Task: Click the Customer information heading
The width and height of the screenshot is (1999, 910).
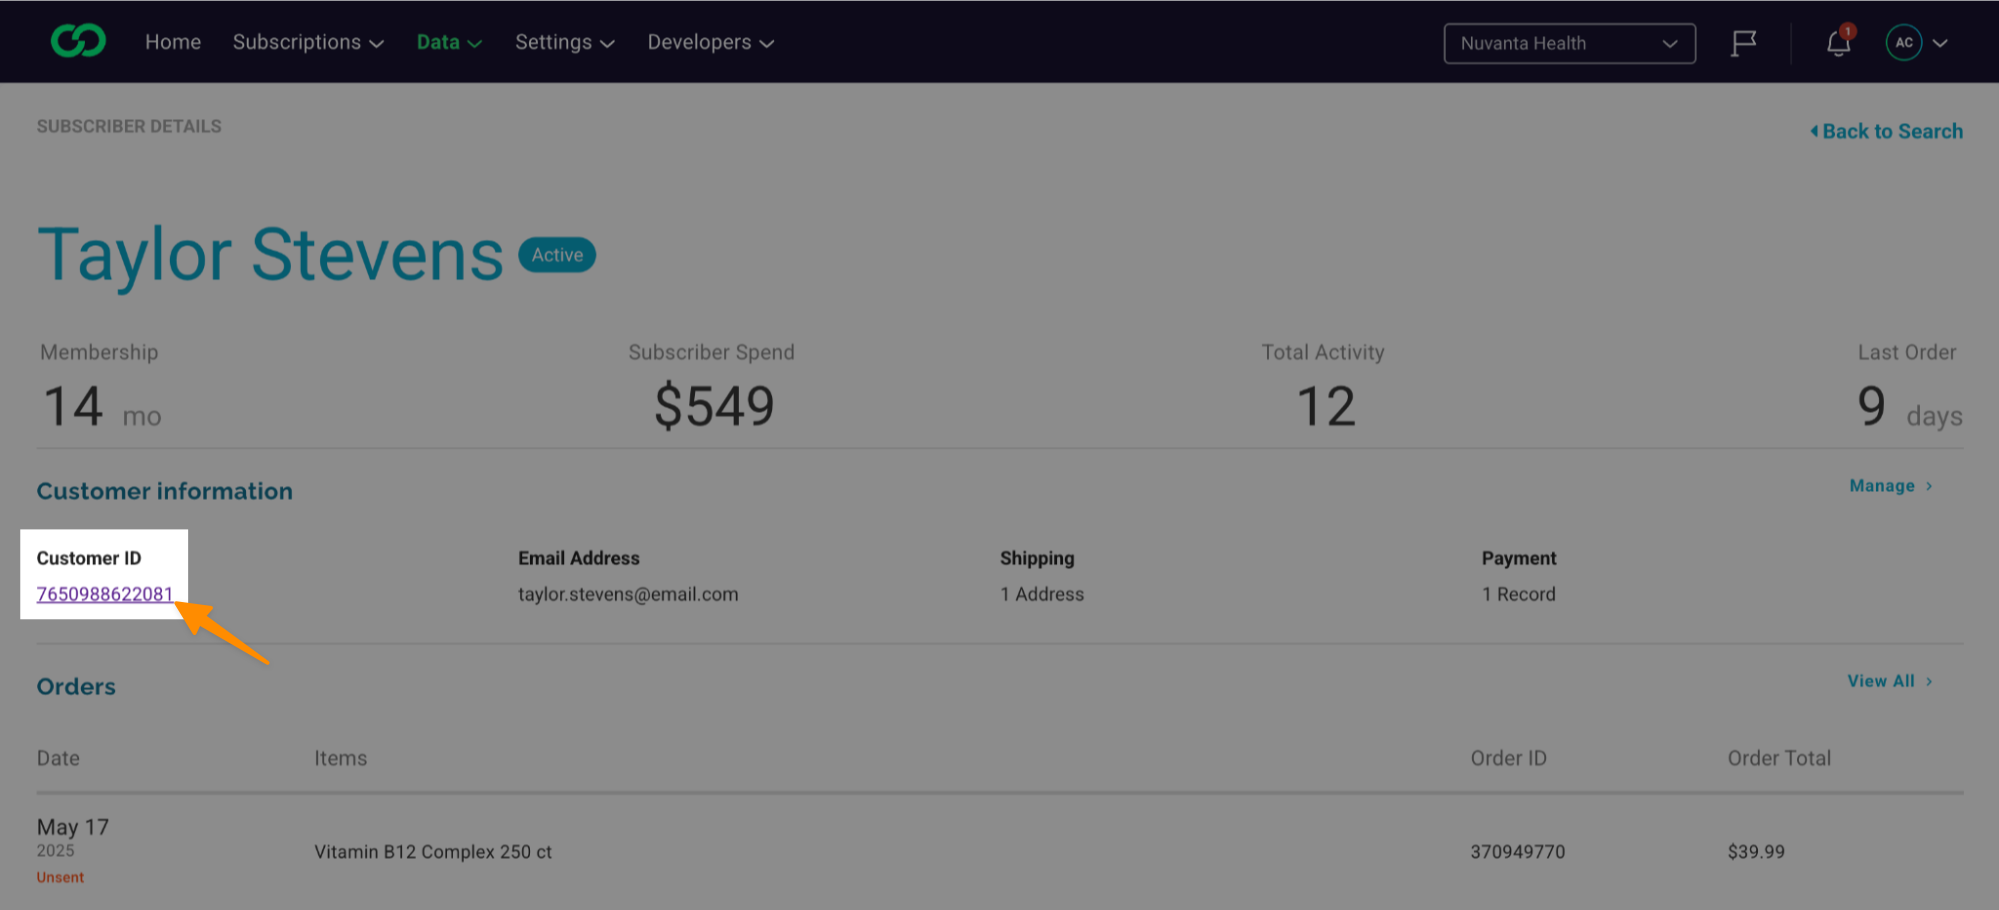Action: tap(165, 491)
